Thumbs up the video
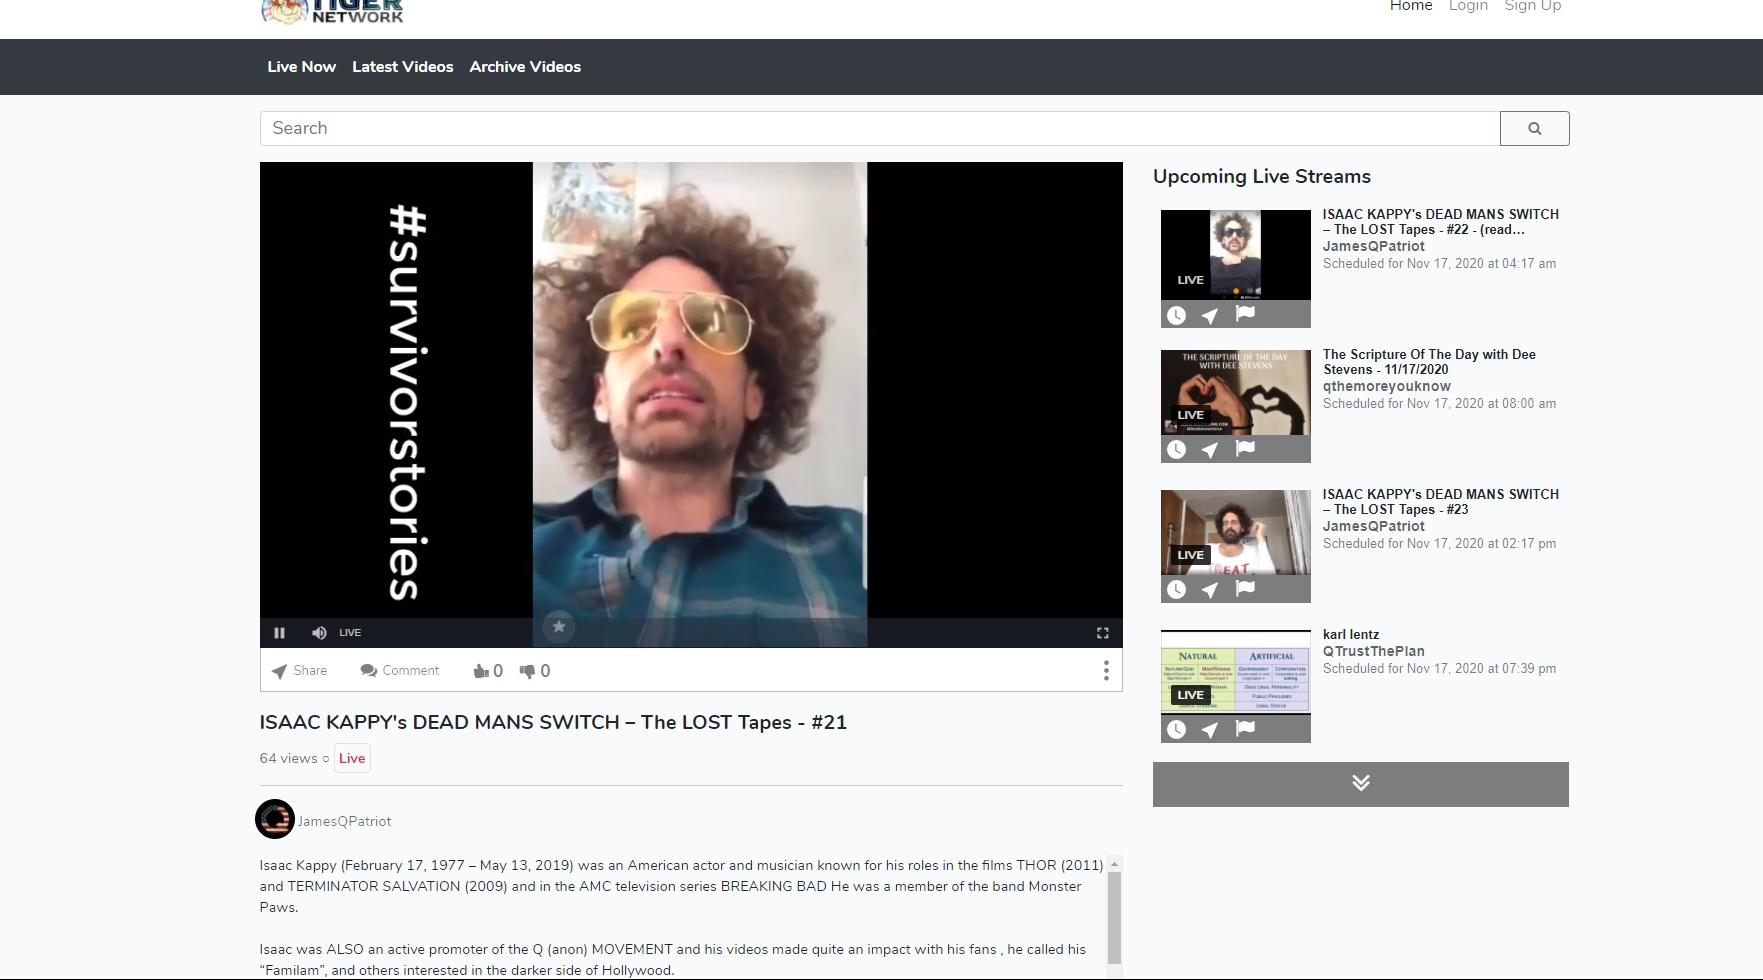Screen dimensions: 1763x980 (x=487, y=671)
